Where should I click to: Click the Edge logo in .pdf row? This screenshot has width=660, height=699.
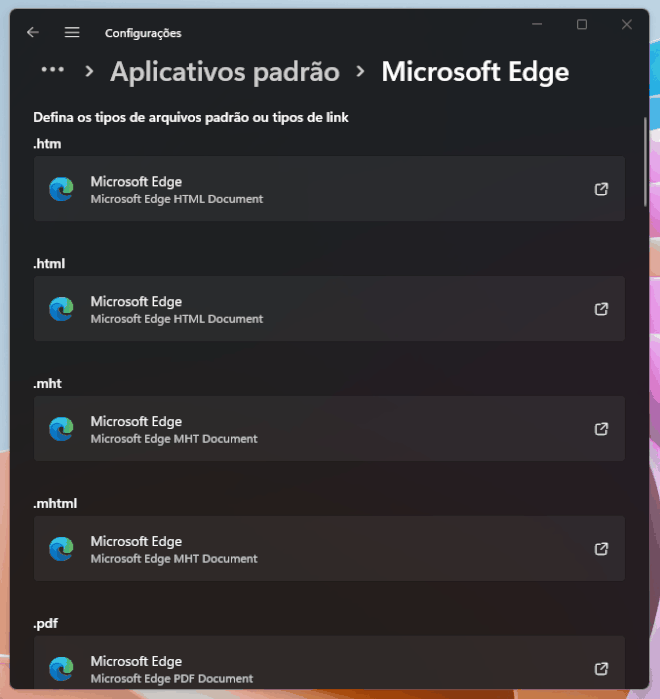pos(61,668)
